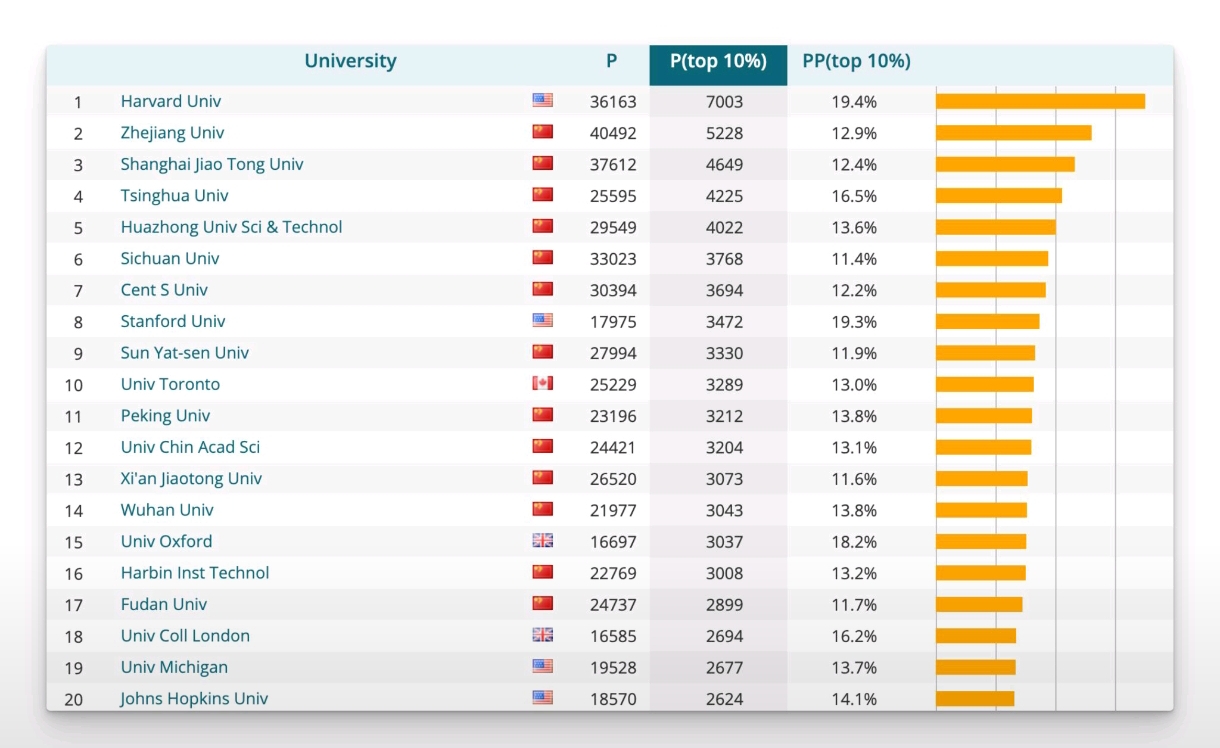1220x748 pixels.
Task: Click the orange bar in Fudan Univ row
Action: pyautogui.click(x=979, y=604)
